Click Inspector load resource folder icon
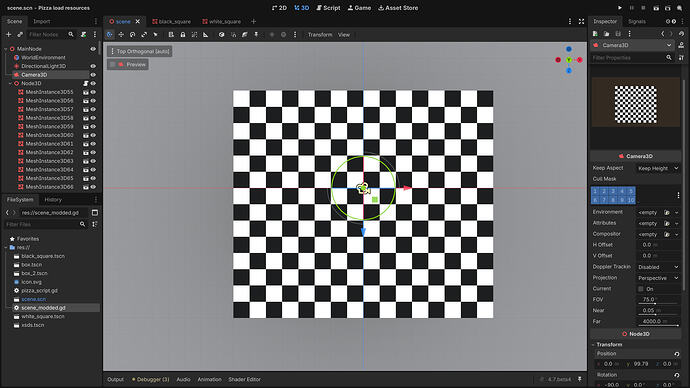690x388 pixels. (x=606, y=34)
